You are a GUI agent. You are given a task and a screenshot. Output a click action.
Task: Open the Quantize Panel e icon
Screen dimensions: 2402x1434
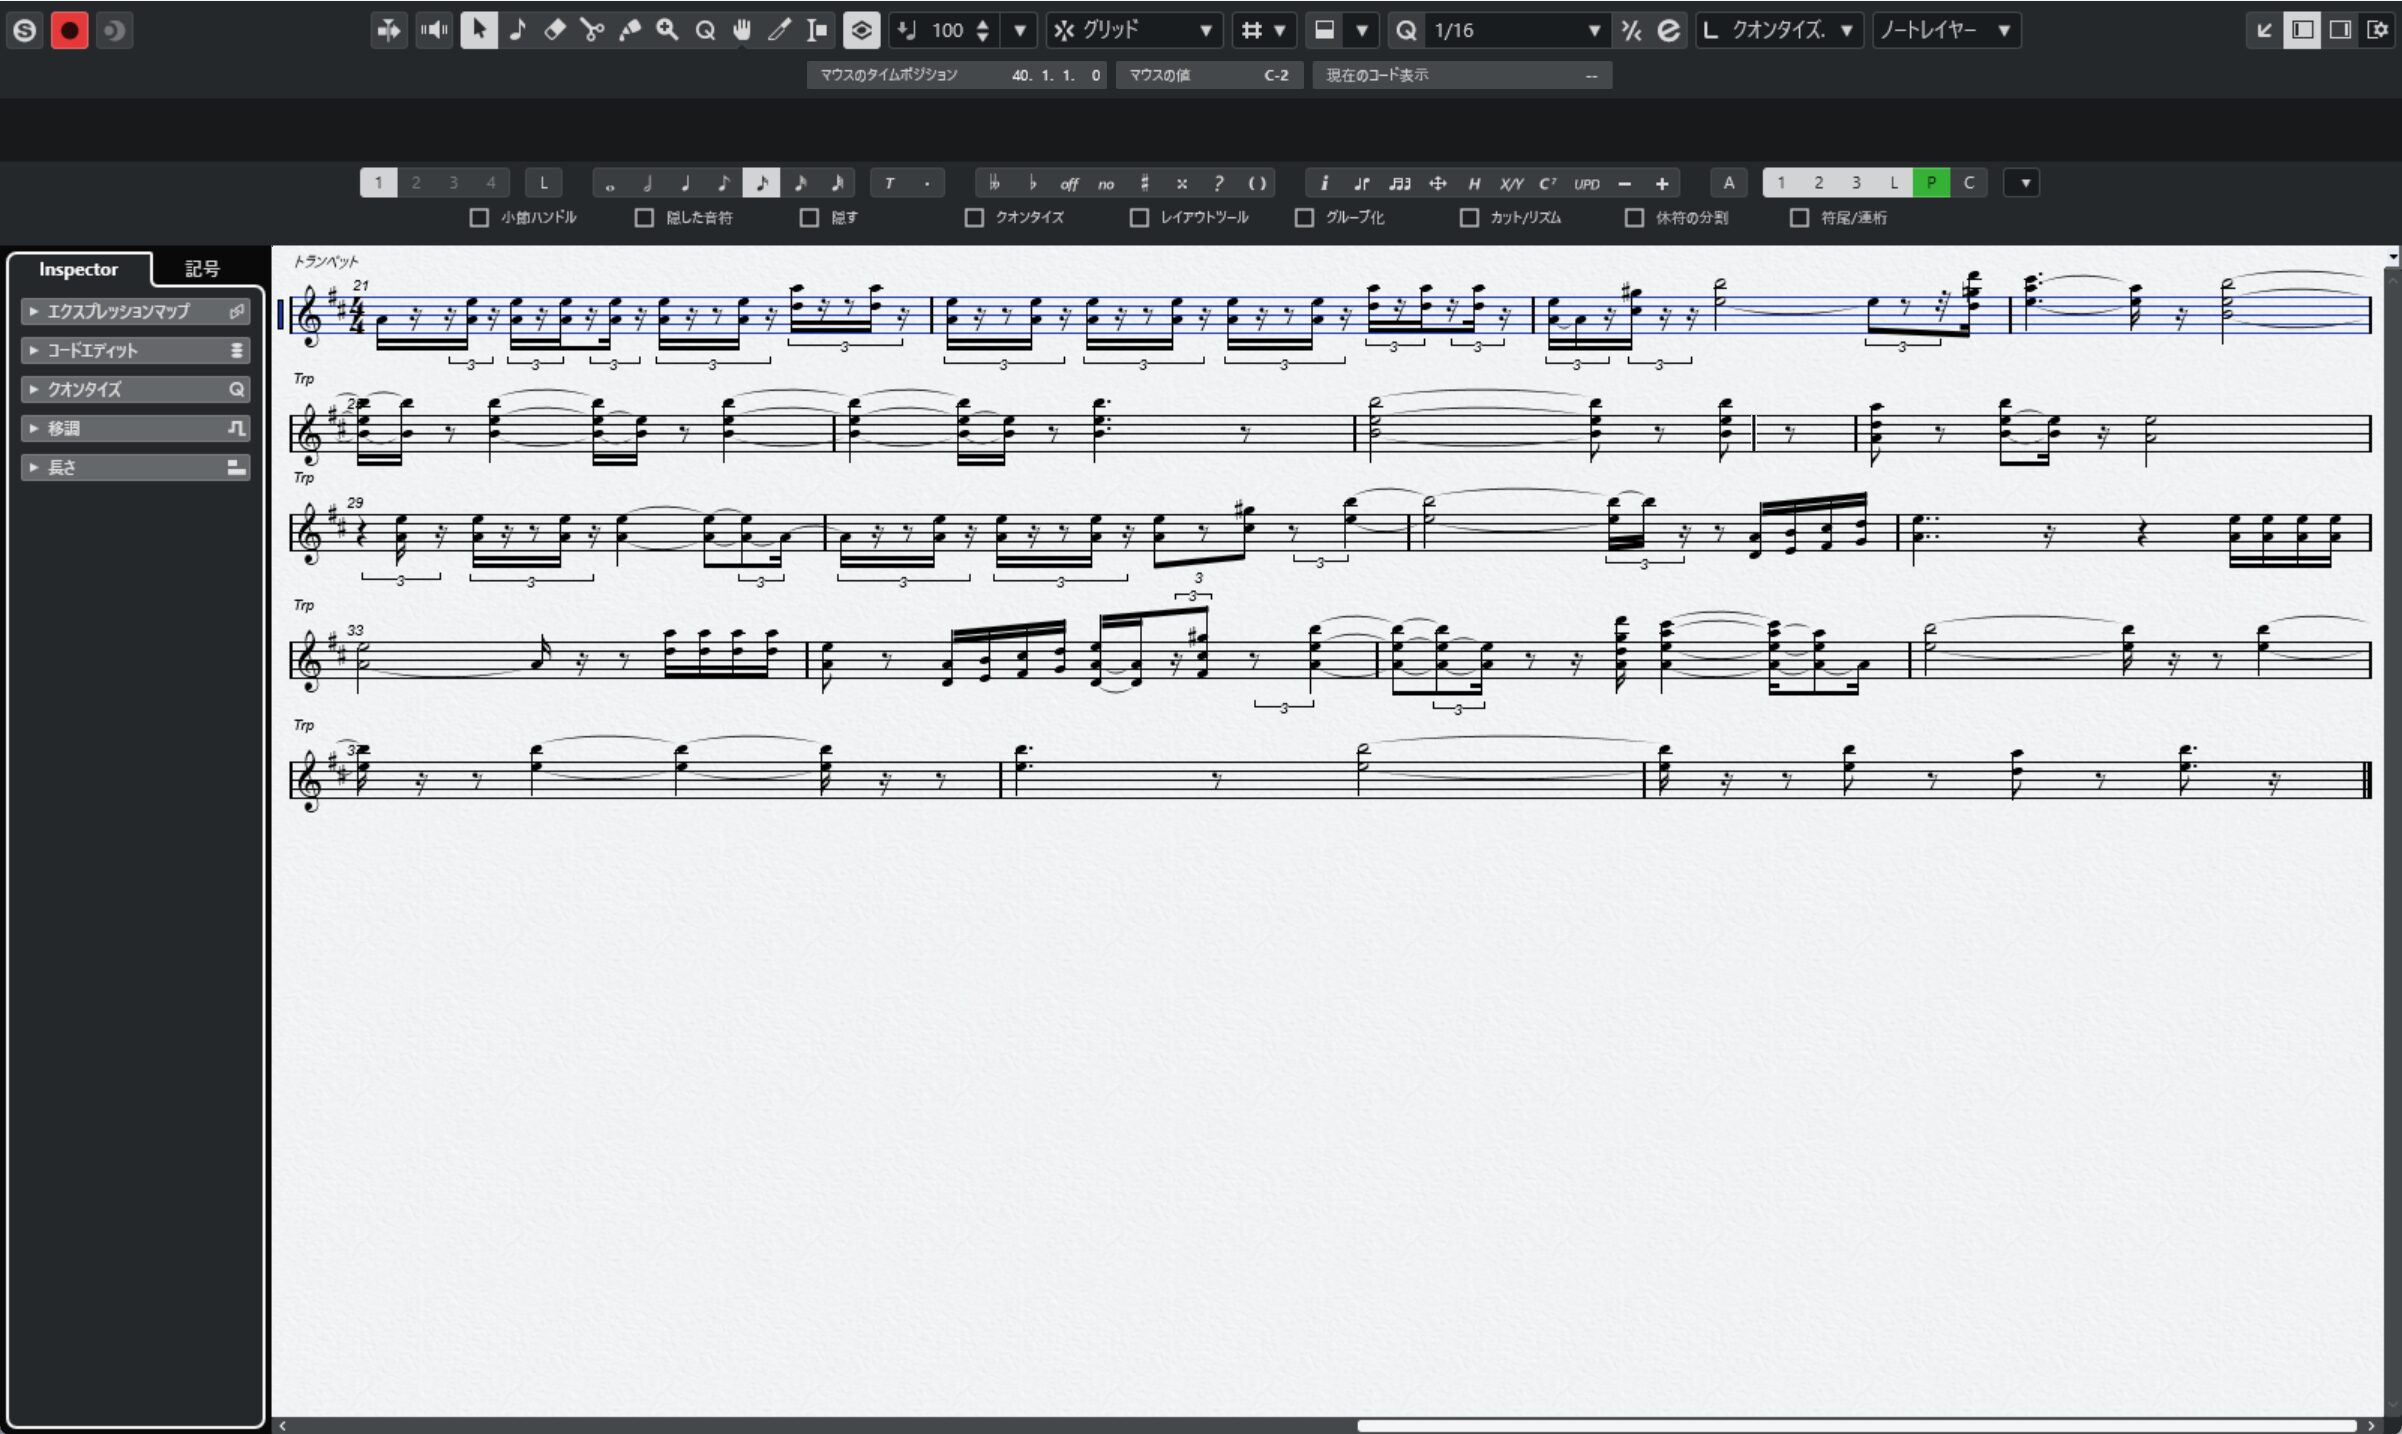[1668, 30]
